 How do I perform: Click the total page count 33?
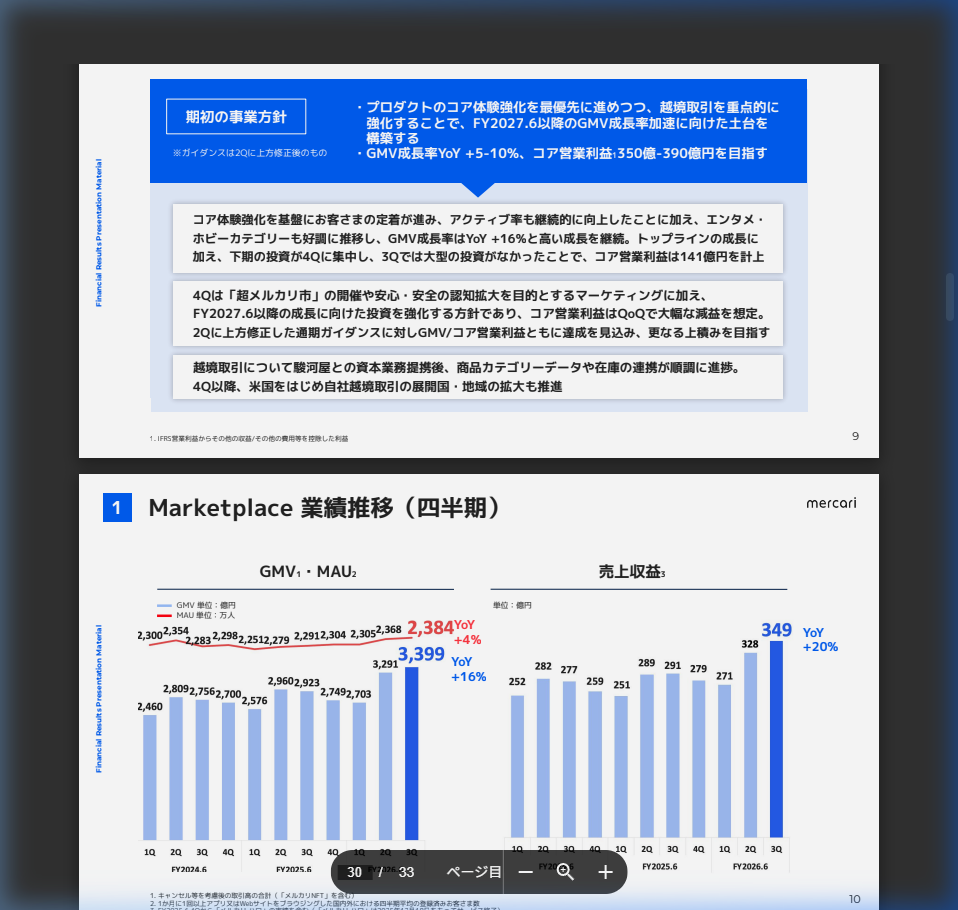[x=406, y=872]
